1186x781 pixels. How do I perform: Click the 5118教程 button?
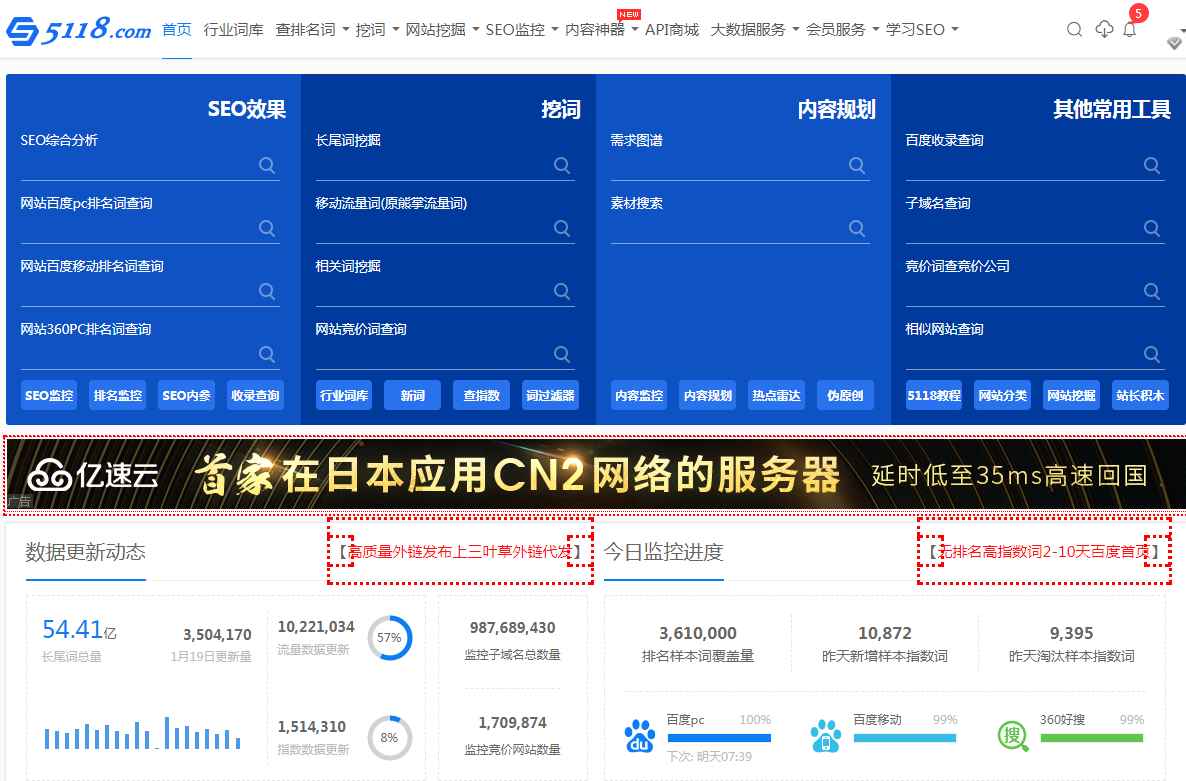(934, 395)
